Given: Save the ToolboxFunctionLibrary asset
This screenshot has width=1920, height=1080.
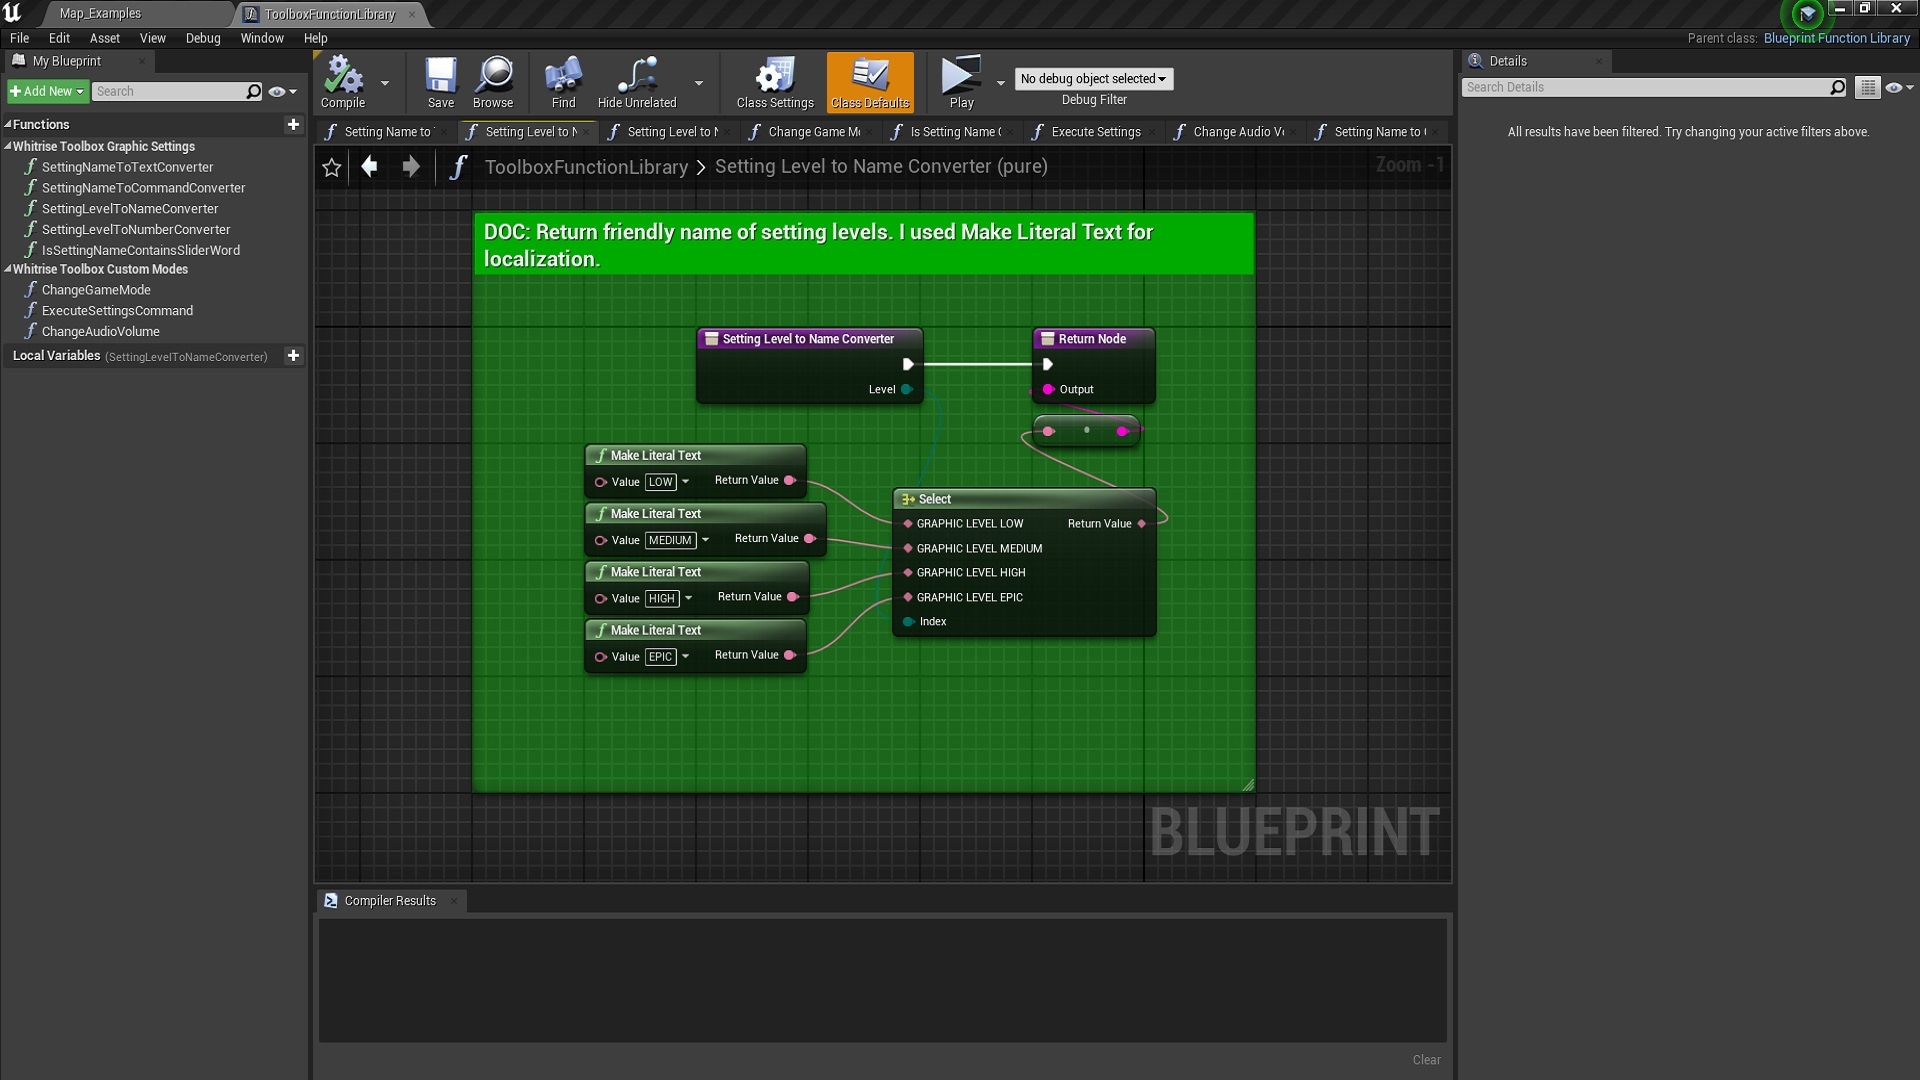Looking at the screenshot, I should pyautogui.click(x=440, y=82).
